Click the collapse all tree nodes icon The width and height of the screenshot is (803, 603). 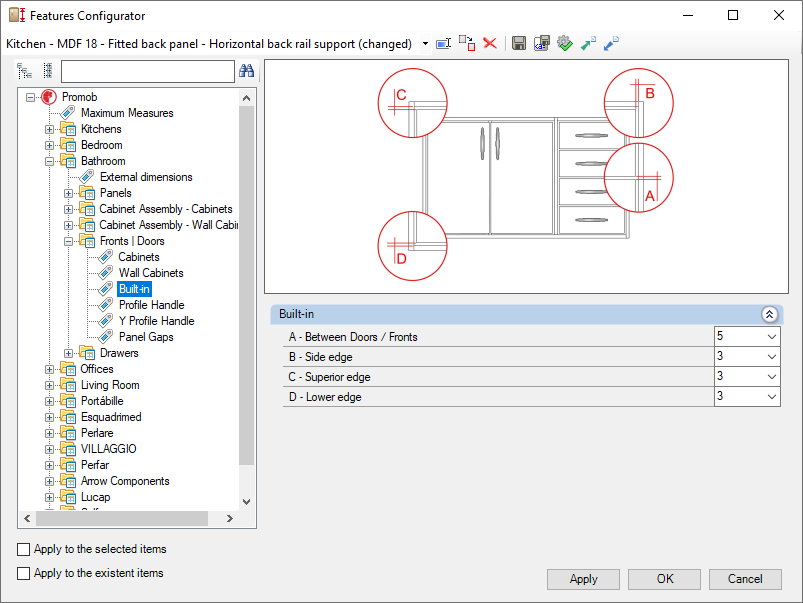(x=48, y=71)
